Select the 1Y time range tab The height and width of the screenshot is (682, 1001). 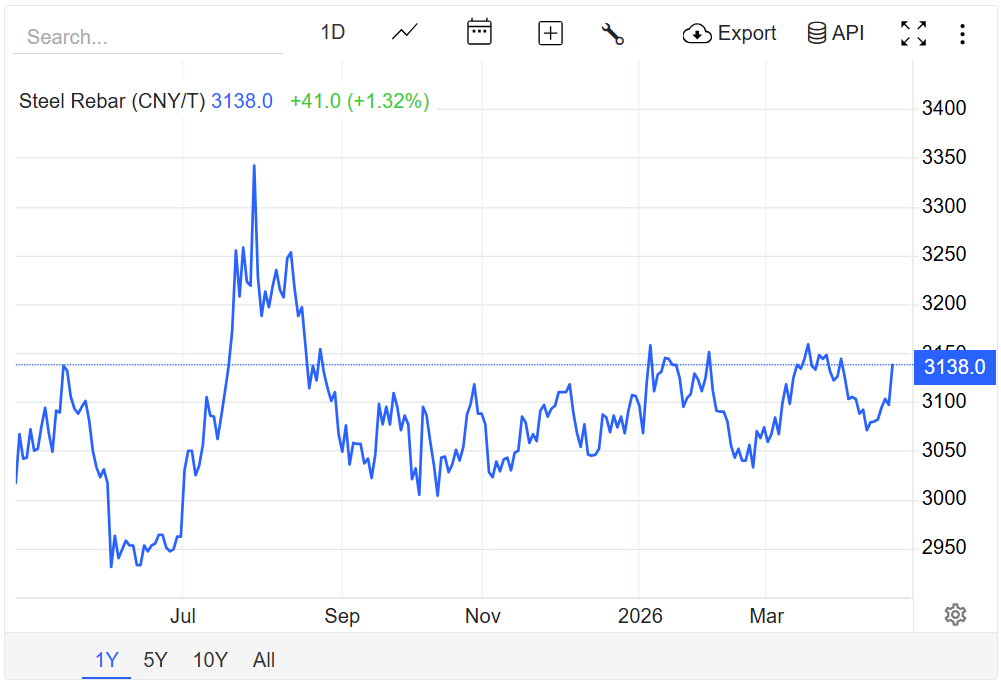point(106,660)
